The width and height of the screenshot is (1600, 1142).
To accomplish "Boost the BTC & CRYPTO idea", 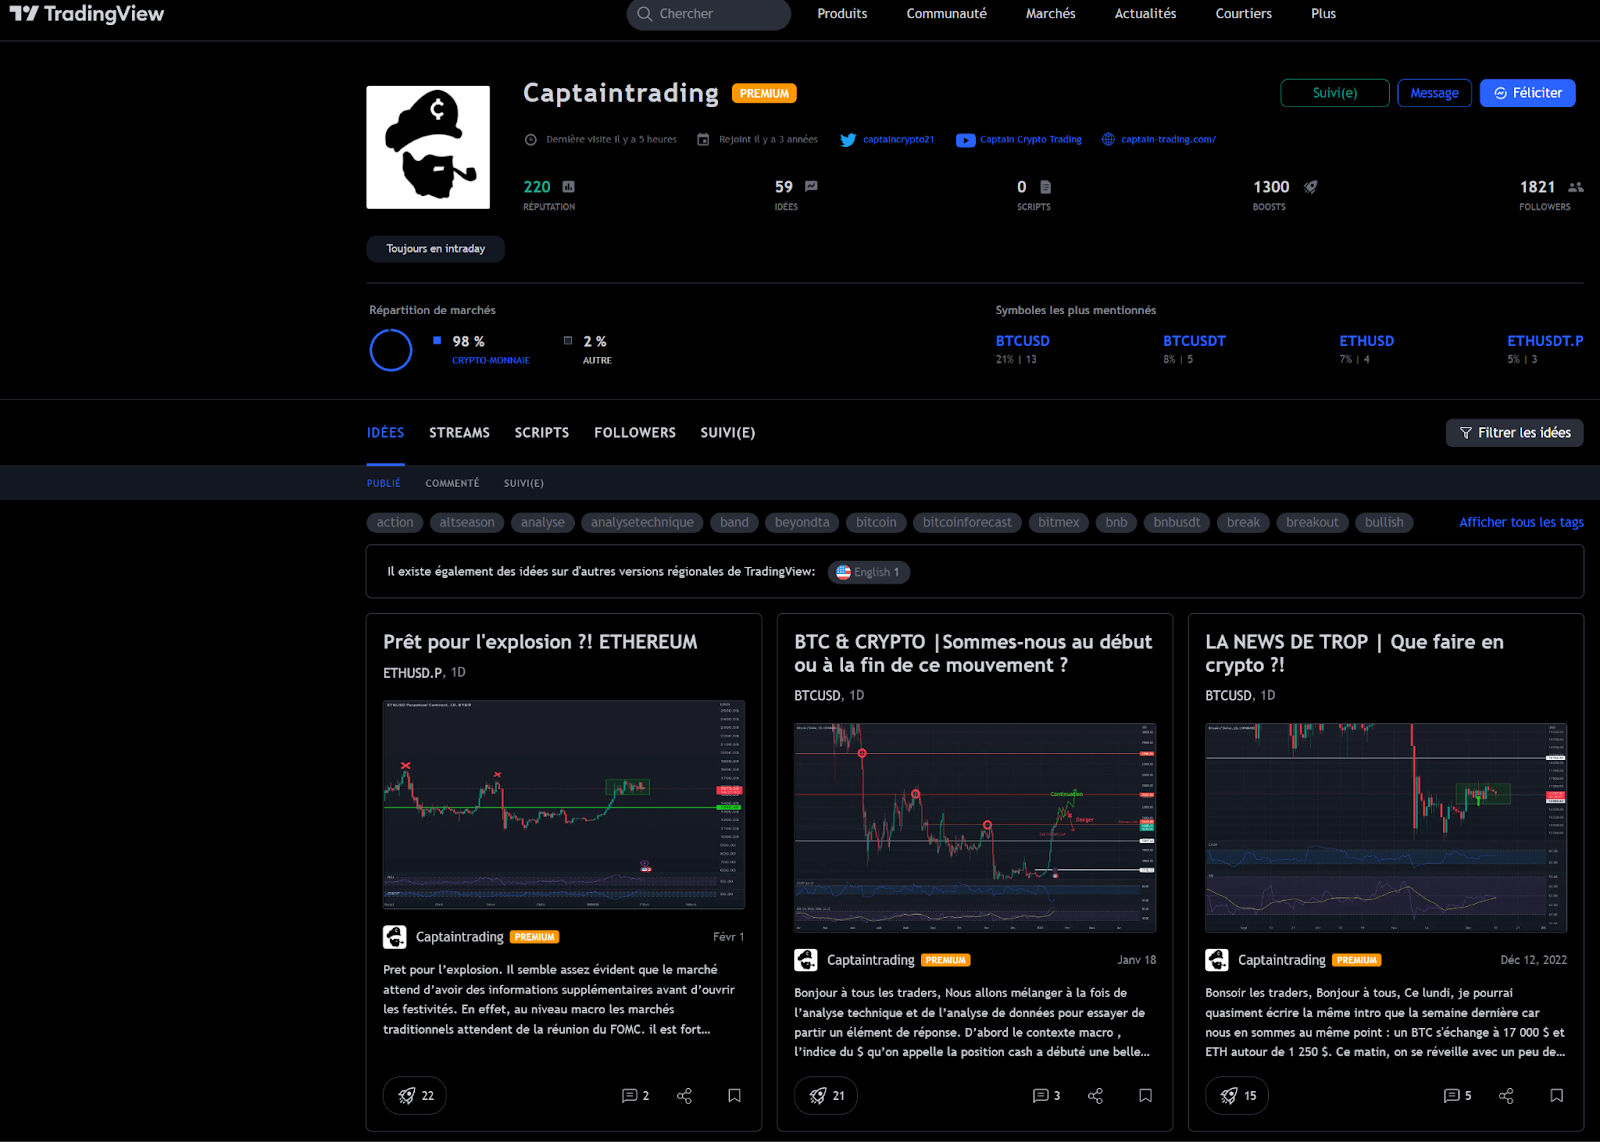I will coord(827,1095).
